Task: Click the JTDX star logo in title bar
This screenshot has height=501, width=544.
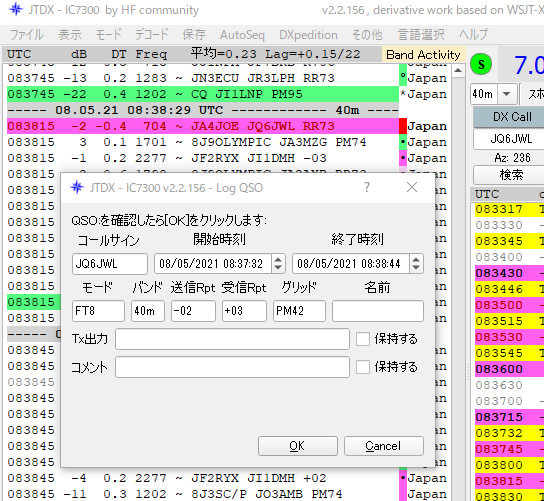Action: click(x=16, y=10)
